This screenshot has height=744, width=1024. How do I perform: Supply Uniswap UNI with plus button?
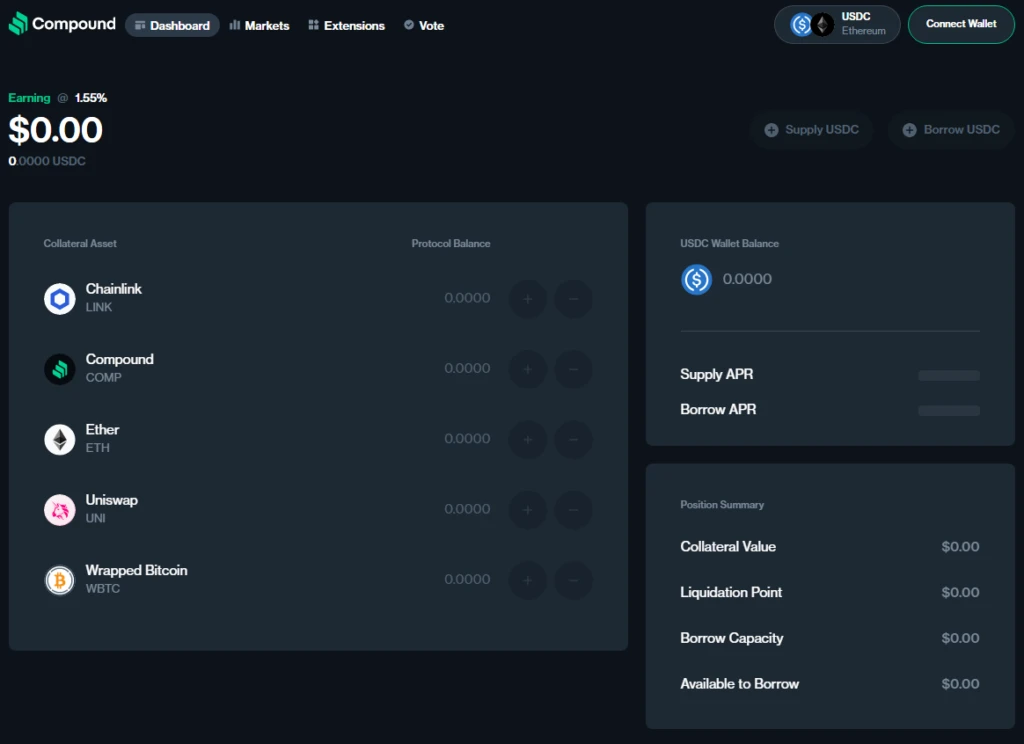point(528,510)
